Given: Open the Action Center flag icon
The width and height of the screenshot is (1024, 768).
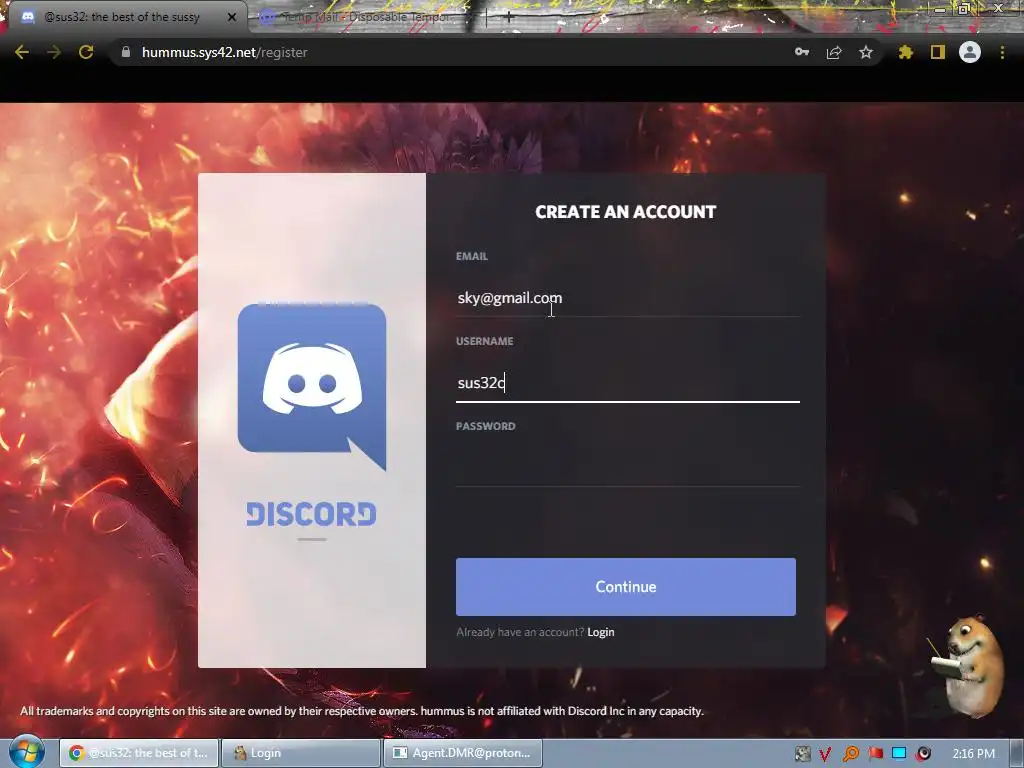Looking at the screenshot, I should [875, 754].
